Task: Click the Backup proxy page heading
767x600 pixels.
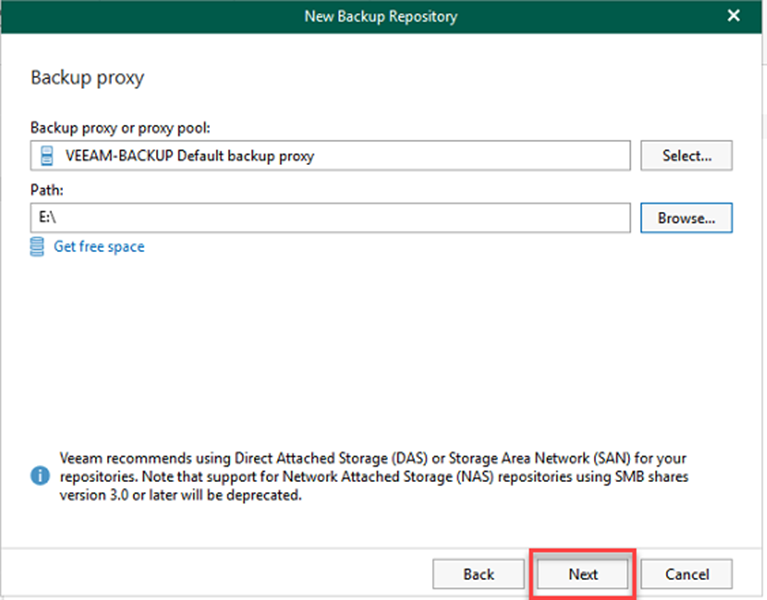Action: point(87,77)
